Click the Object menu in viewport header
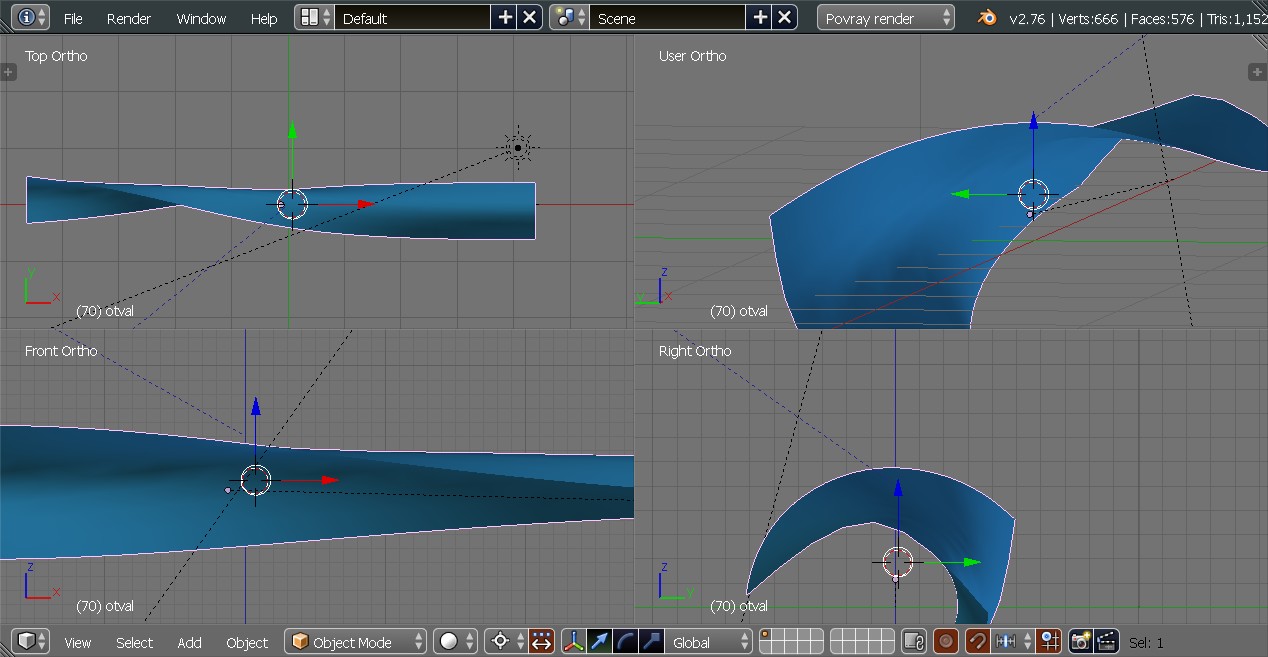The image size is (1268, 657). pos(247,642)
